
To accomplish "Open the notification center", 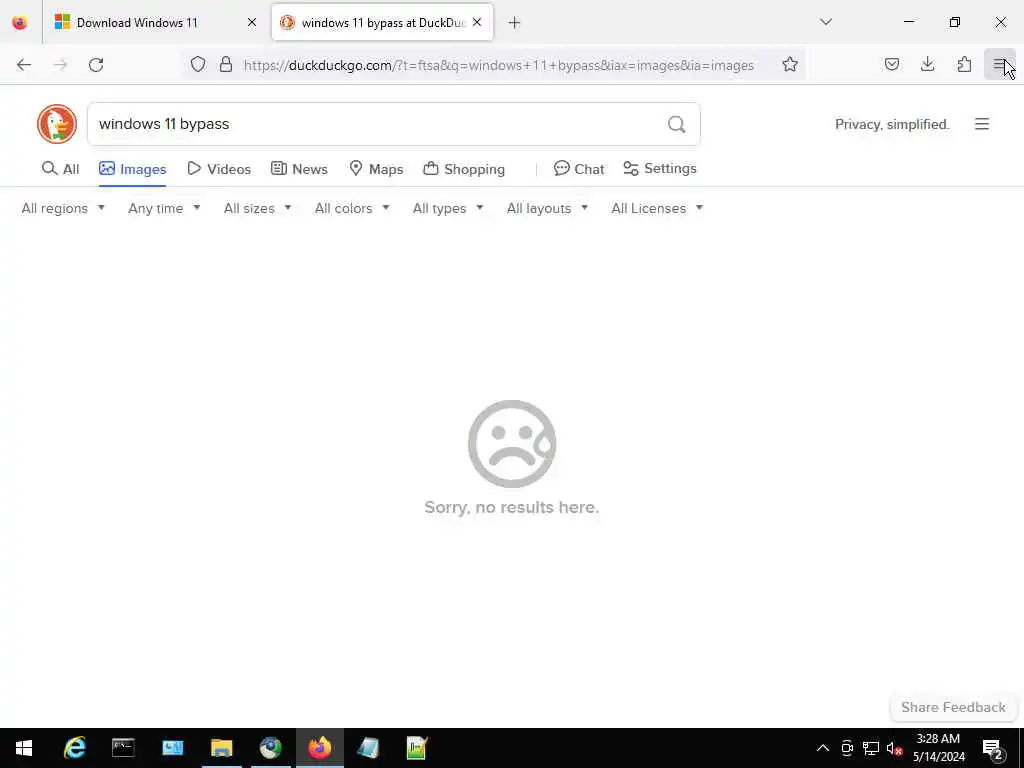I will [x=993, y=748].
